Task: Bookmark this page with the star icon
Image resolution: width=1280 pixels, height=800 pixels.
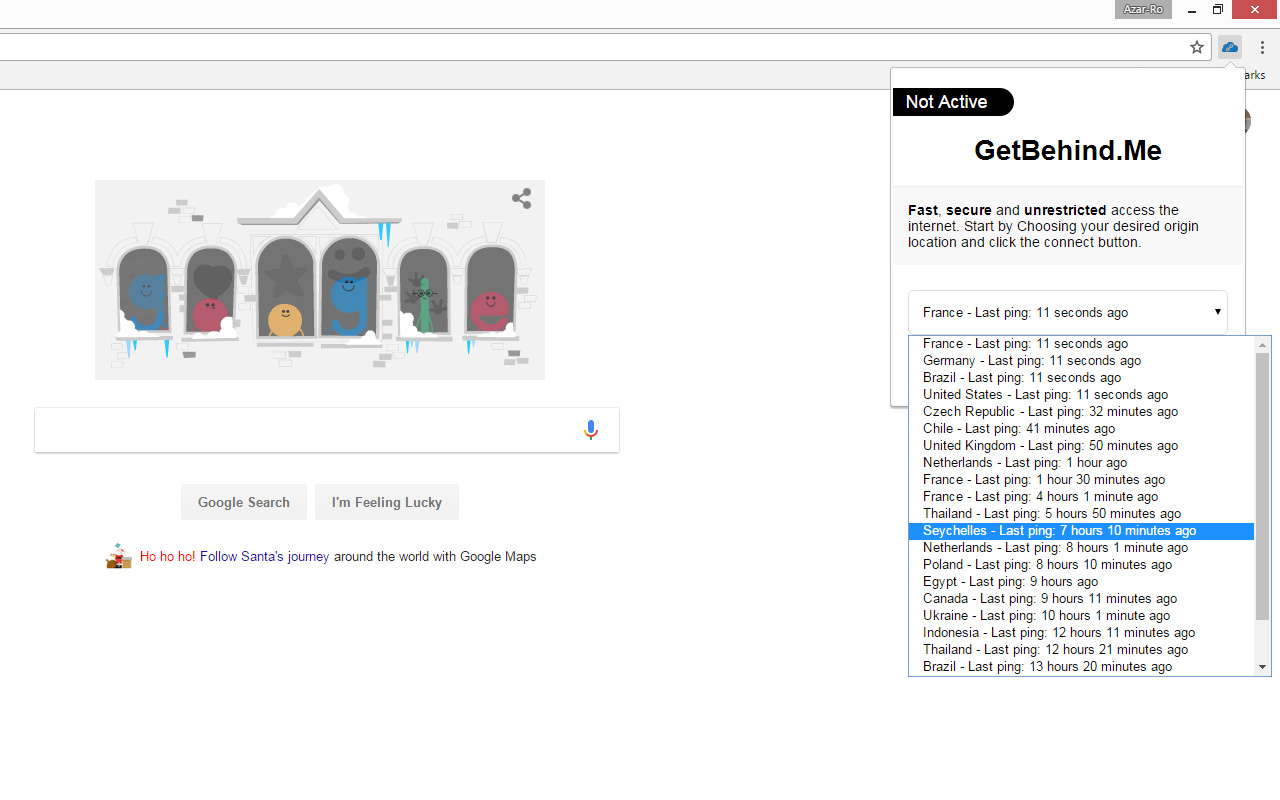Action: click(x=1197, y=47)
